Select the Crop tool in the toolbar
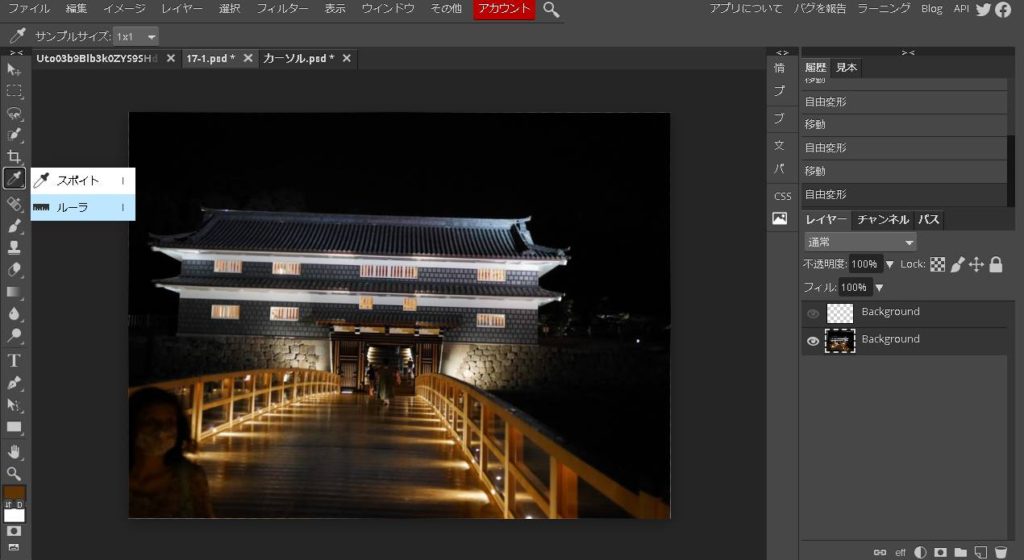 coord(14,157)
